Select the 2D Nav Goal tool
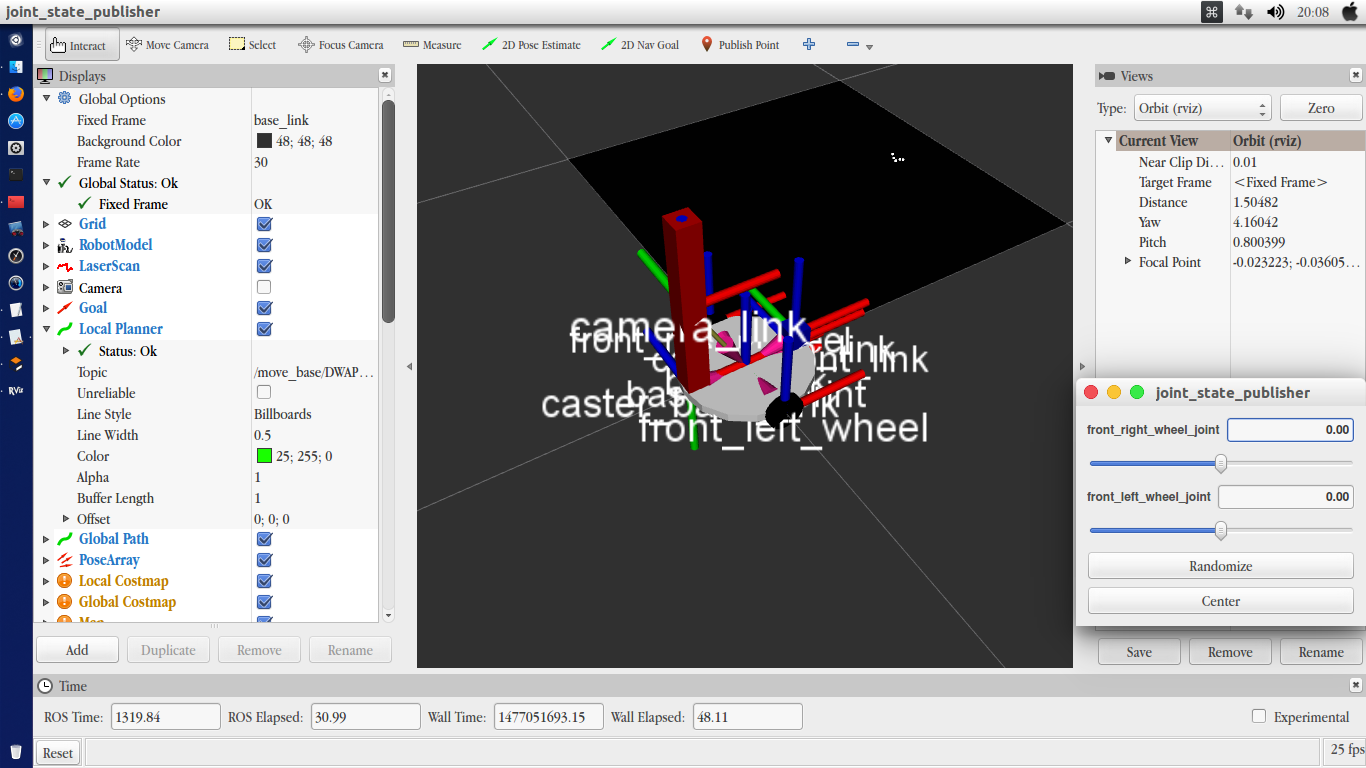Screen dimensions: 1366x768 click(640, 45)
